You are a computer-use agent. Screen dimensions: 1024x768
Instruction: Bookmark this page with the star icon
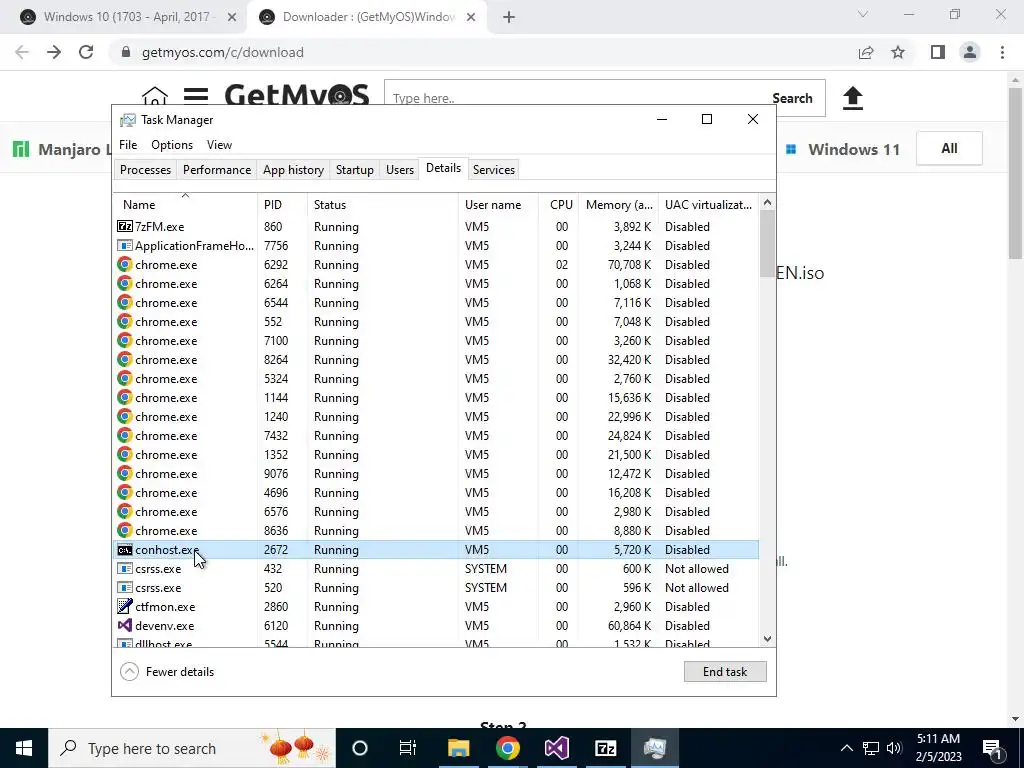898,52
